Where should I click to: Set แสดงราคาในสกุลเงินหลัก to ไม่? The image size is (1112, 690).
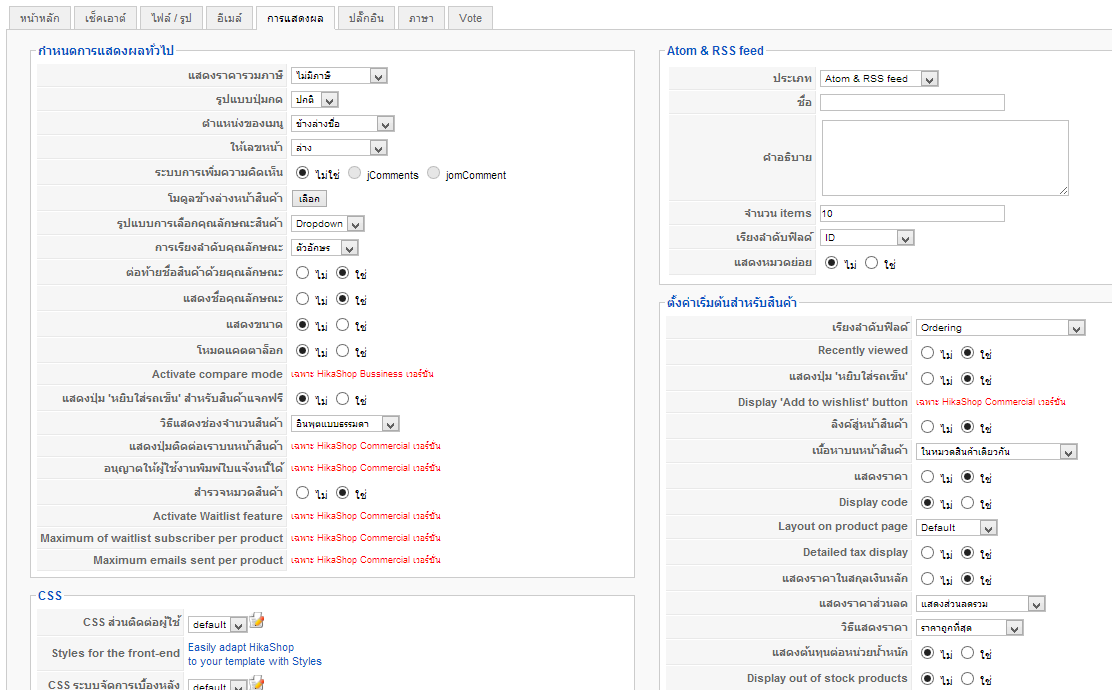point(927,579)
